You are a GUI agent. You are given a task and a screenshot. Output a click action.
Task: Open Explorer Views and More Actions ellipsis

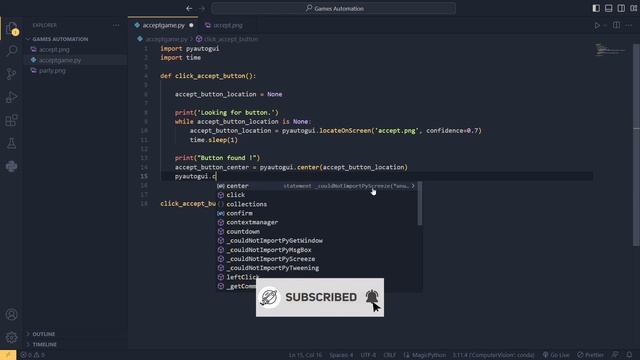116,25
